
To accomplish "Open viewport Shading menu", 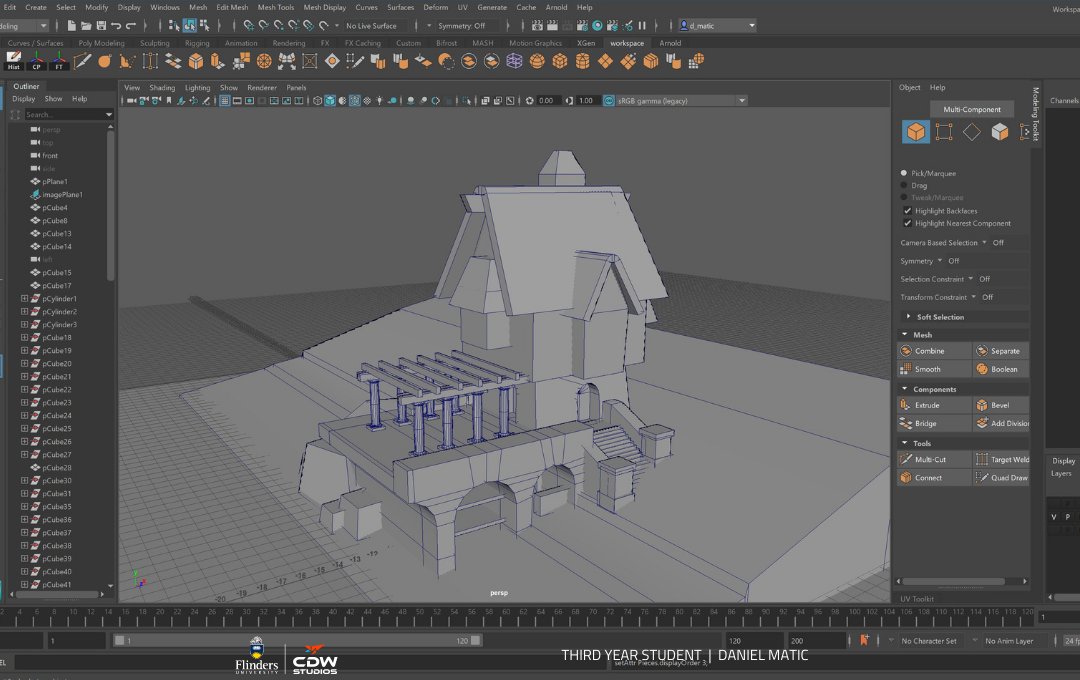I will (162, 87).
